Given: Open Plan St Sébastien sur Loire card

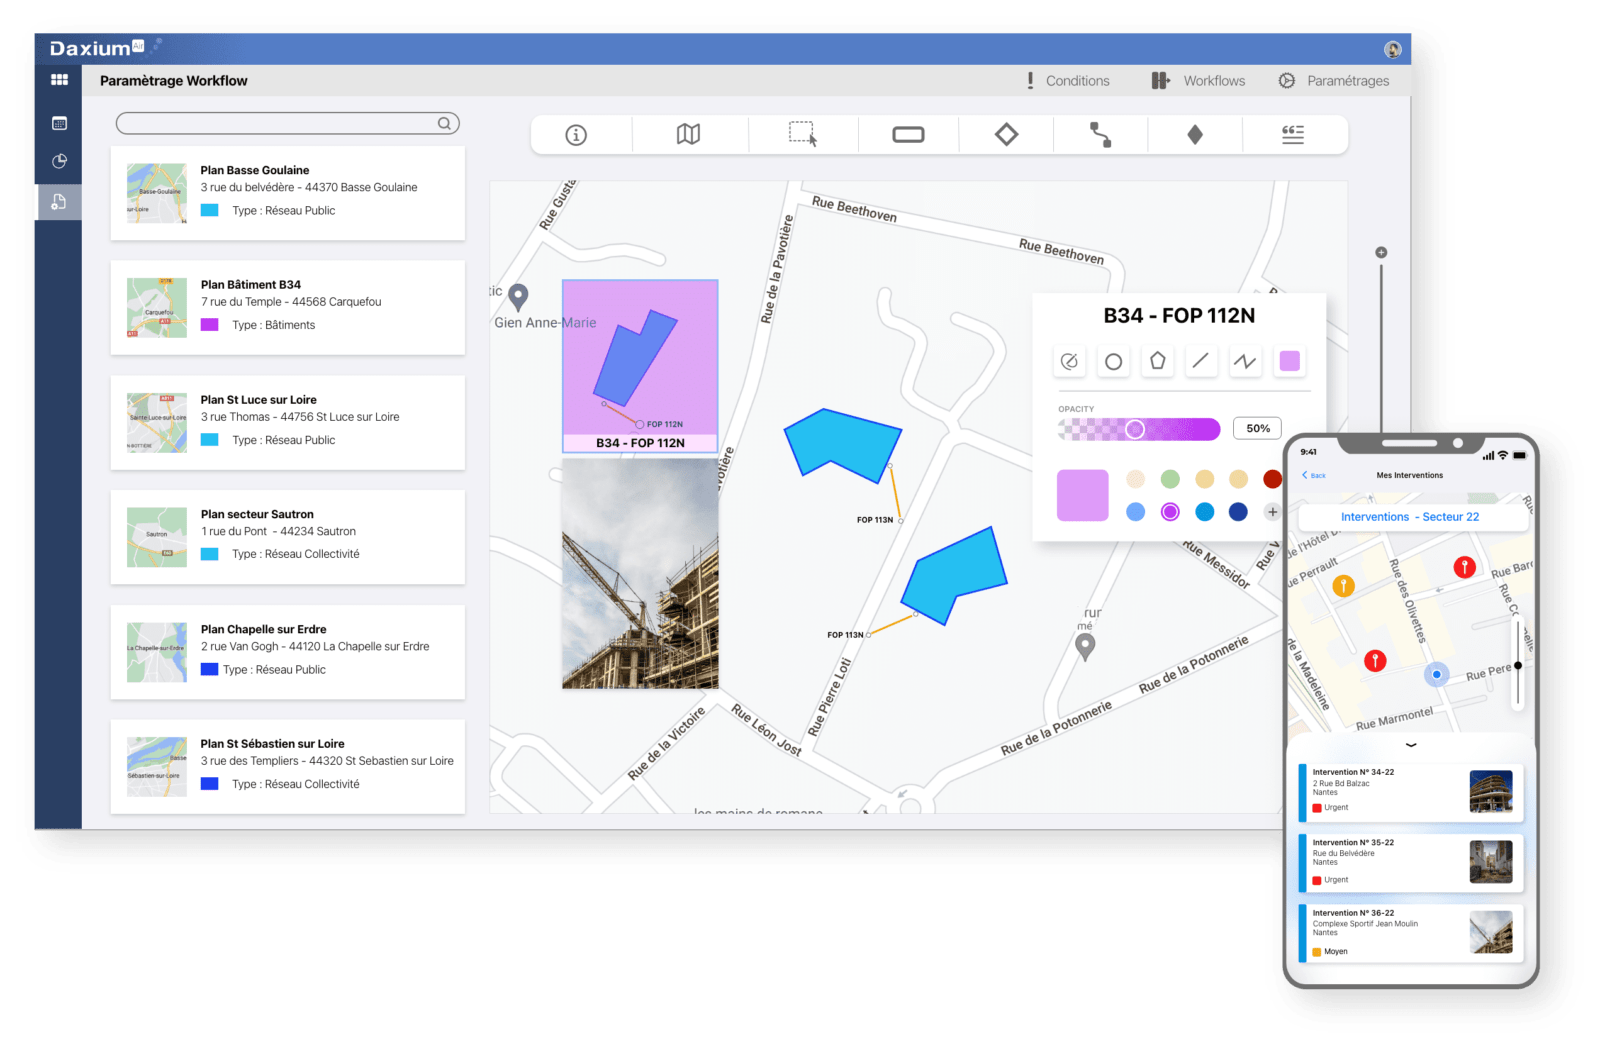Looking at the screenshot, I should coord(288,766).
